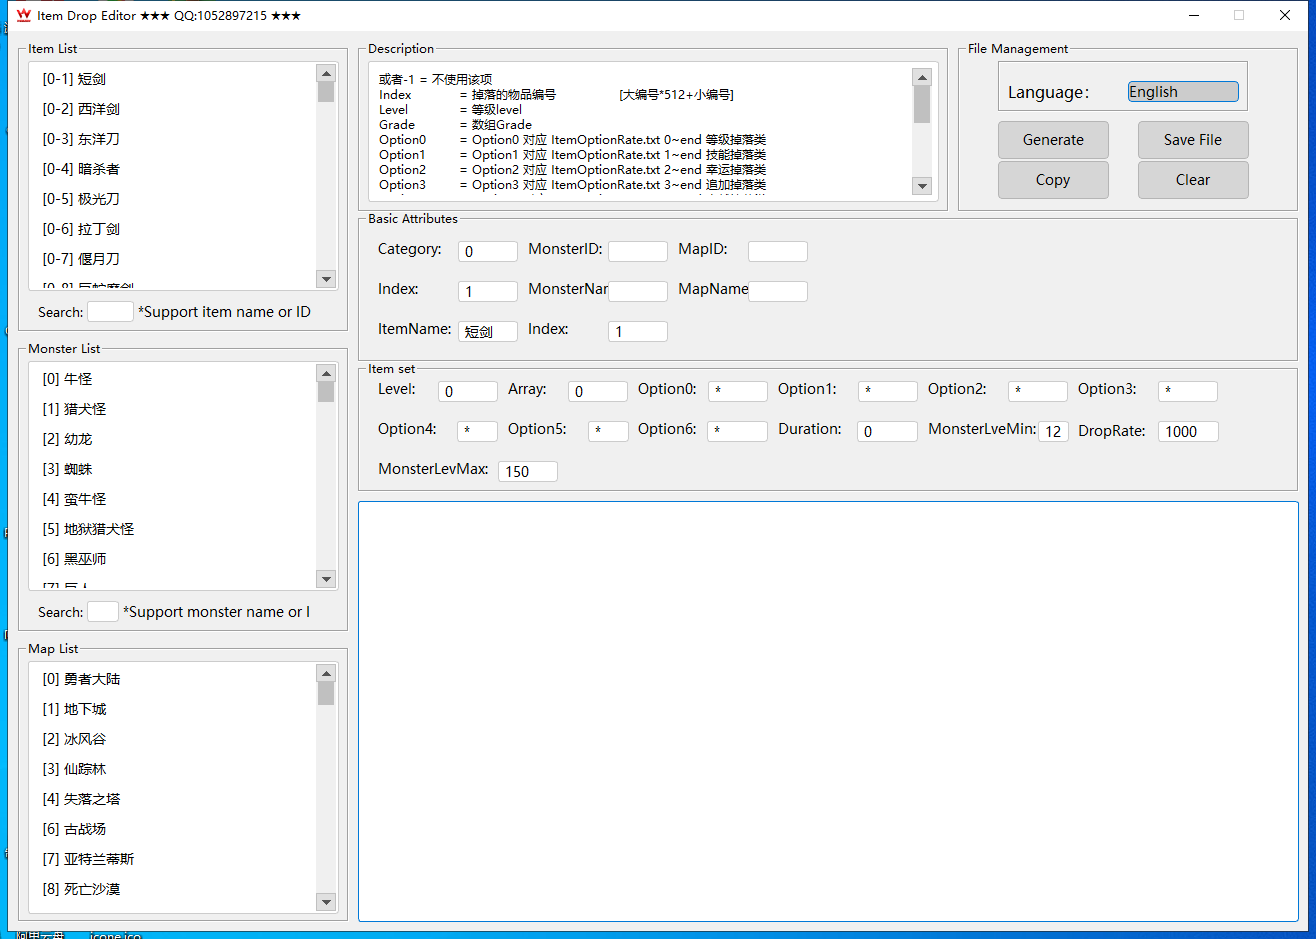The image size is (1316, 939).
Task: Click the MonsterLevMax field showing 150
Action: tap(528, 472)
